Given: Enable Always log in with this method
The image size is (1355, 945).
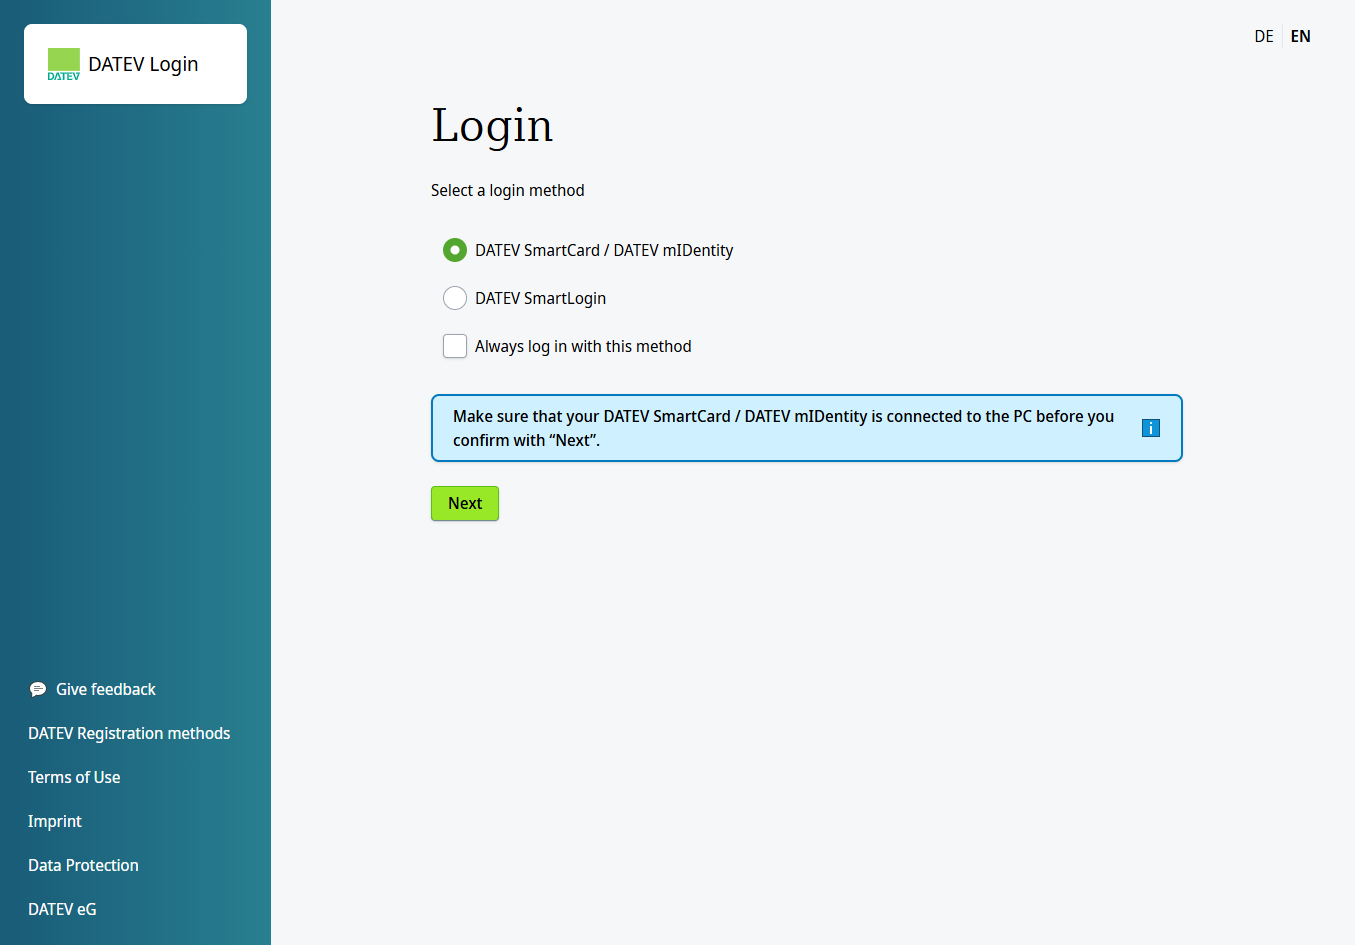Looking at the screenshot, I should (x=455, y=346).
